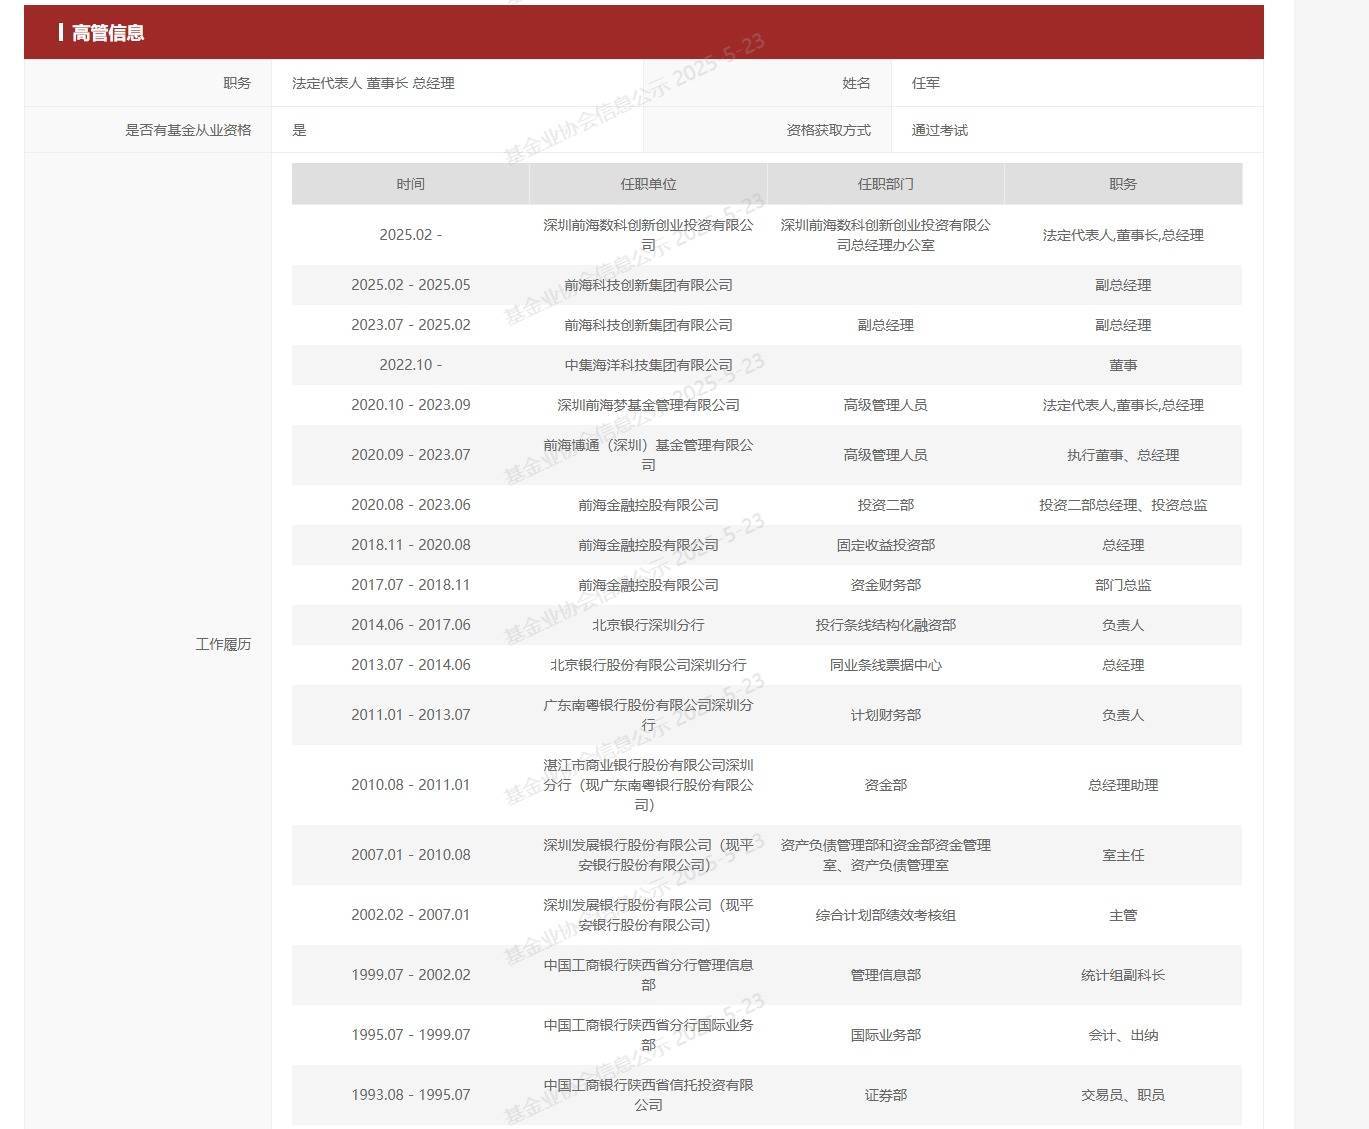This screenshot has height=1129, width=1369.
Task: Click the 职务 column header in table
Action: 1123,184
